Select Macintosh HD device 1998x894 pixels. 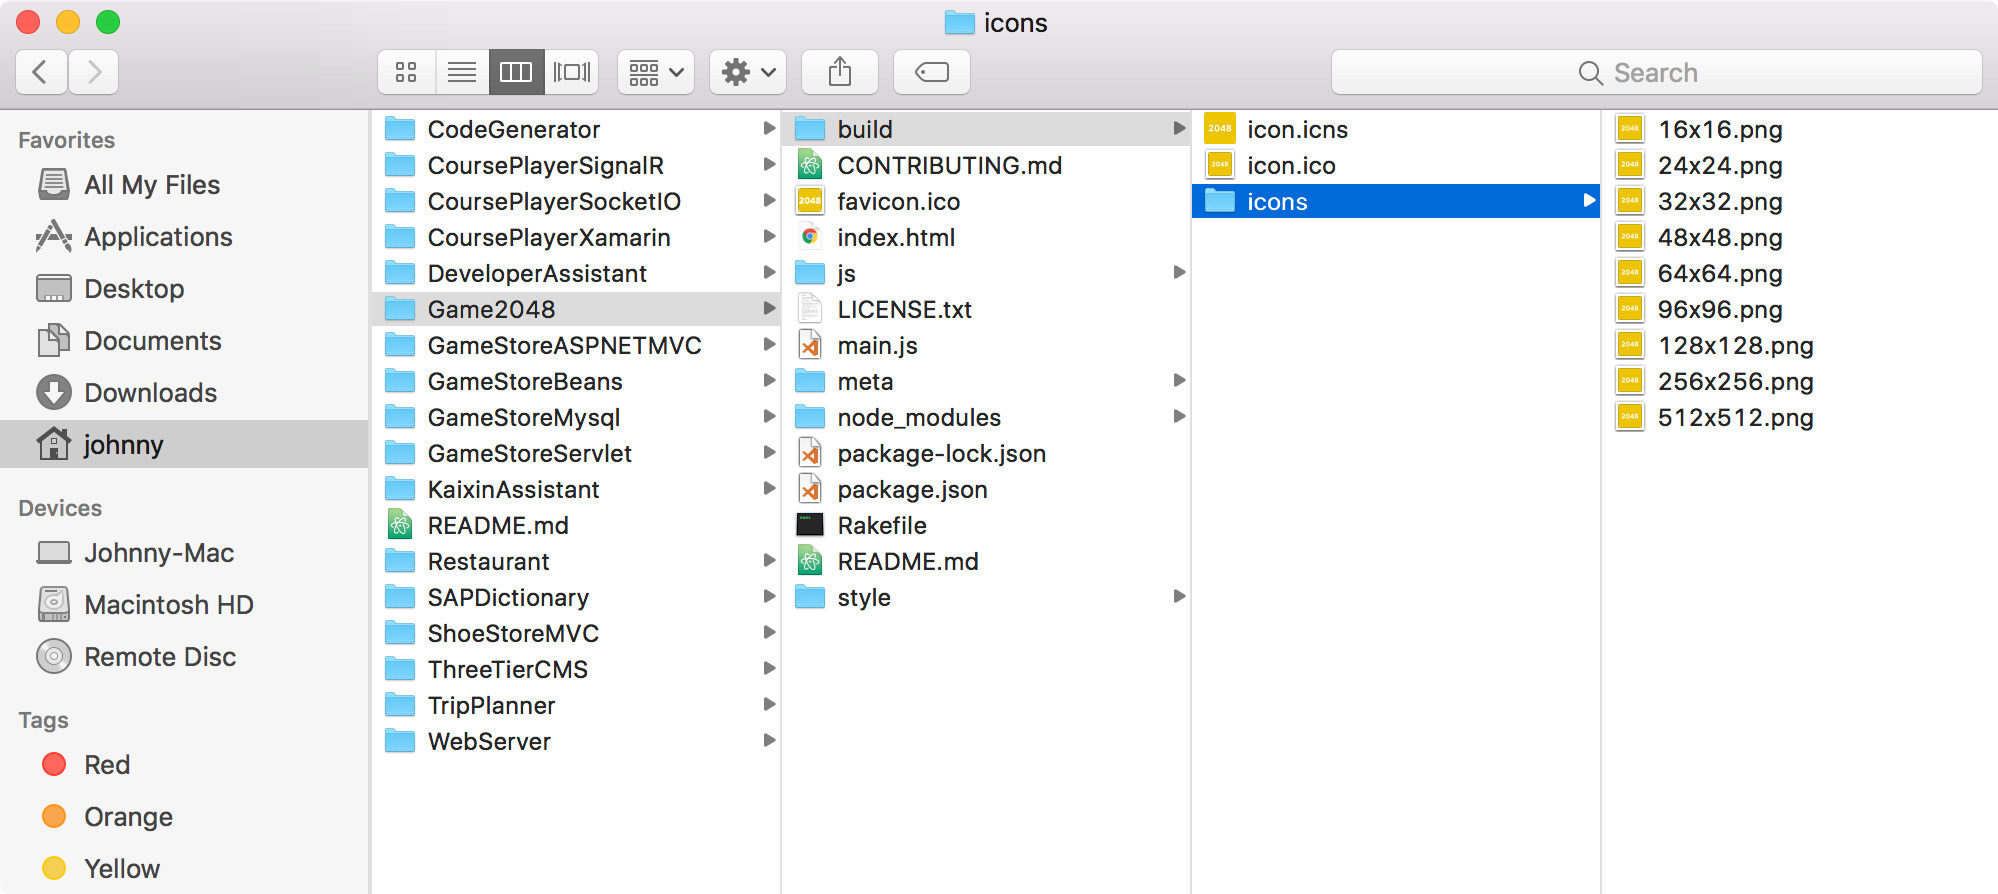coord(185,605)
